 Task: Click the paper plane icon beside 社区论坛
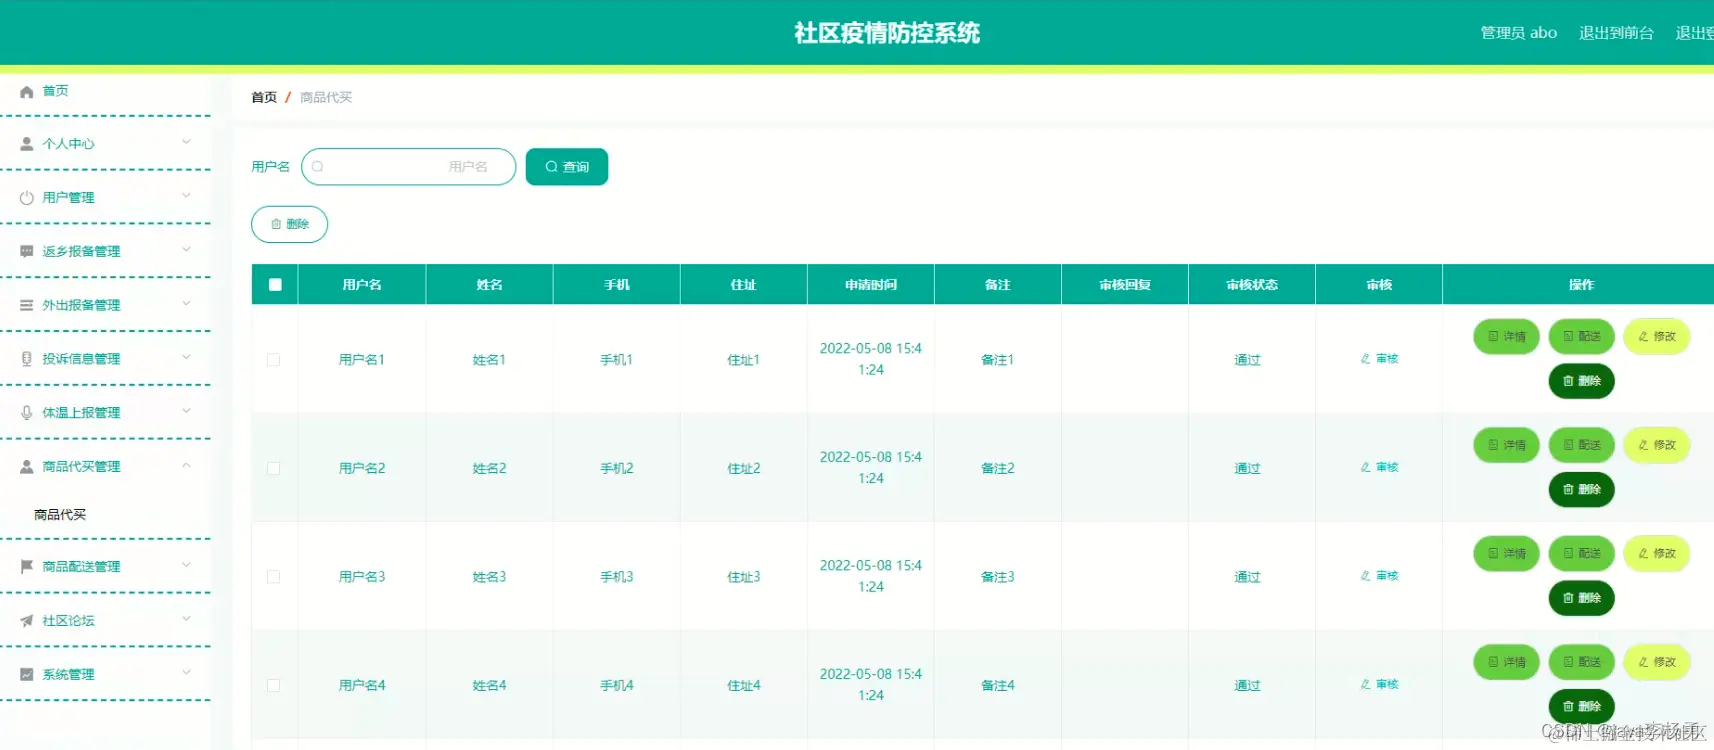coord(27,621)
